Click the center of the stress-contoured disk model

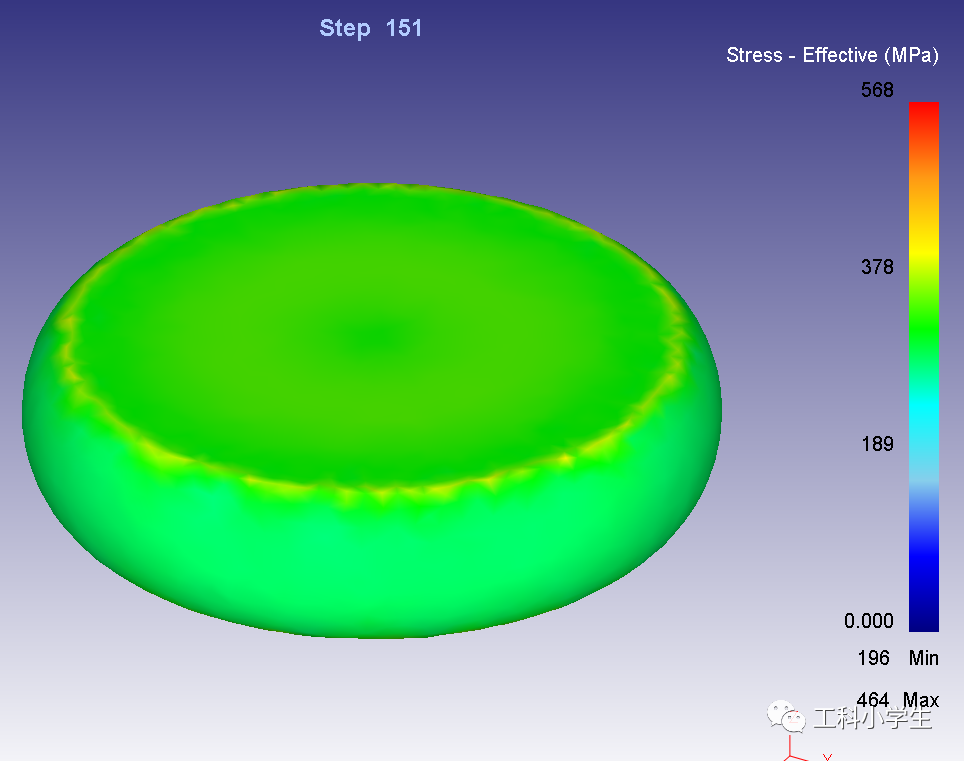(x=372, y=411)
